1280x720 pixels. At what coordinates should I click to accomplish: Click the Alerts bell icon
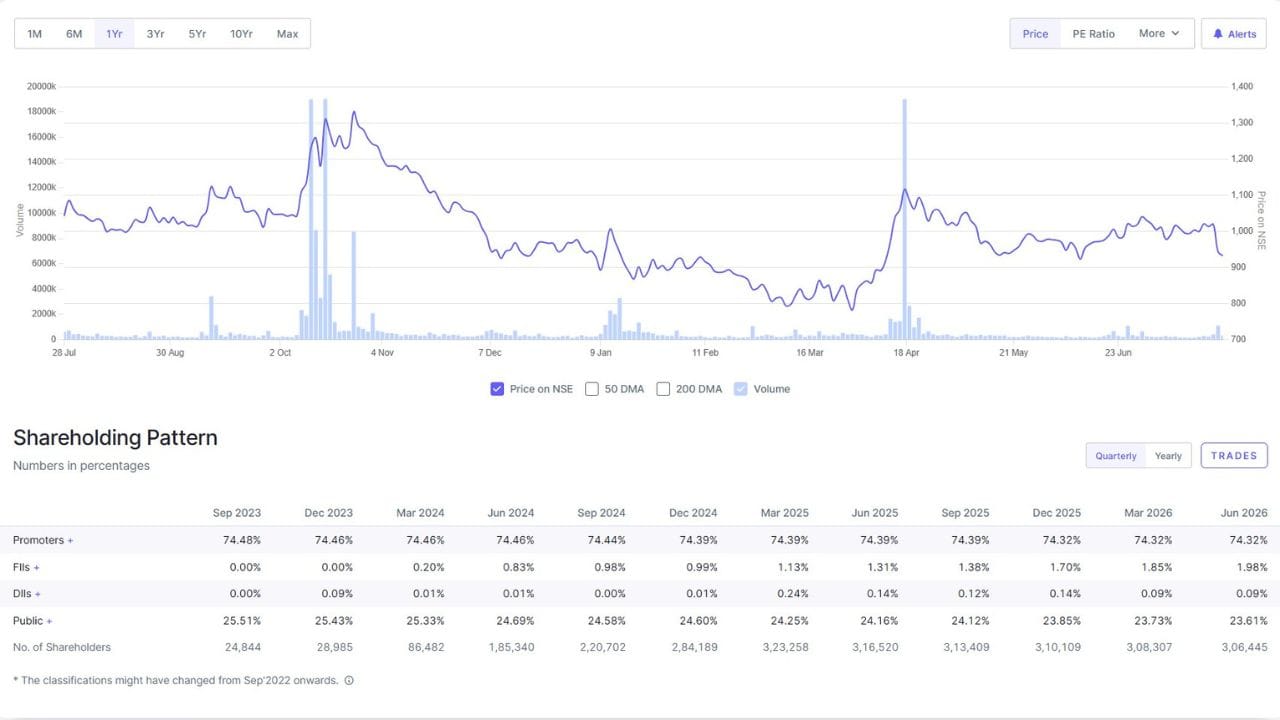coord(1218,34)
